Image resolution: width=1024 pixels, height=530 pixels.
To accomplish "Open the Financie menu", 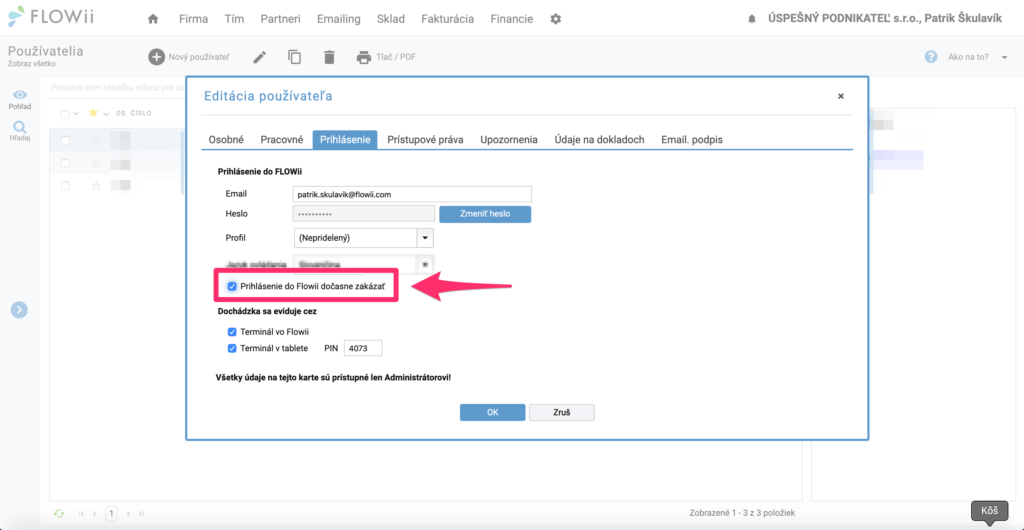I will [x=511, y=19].
